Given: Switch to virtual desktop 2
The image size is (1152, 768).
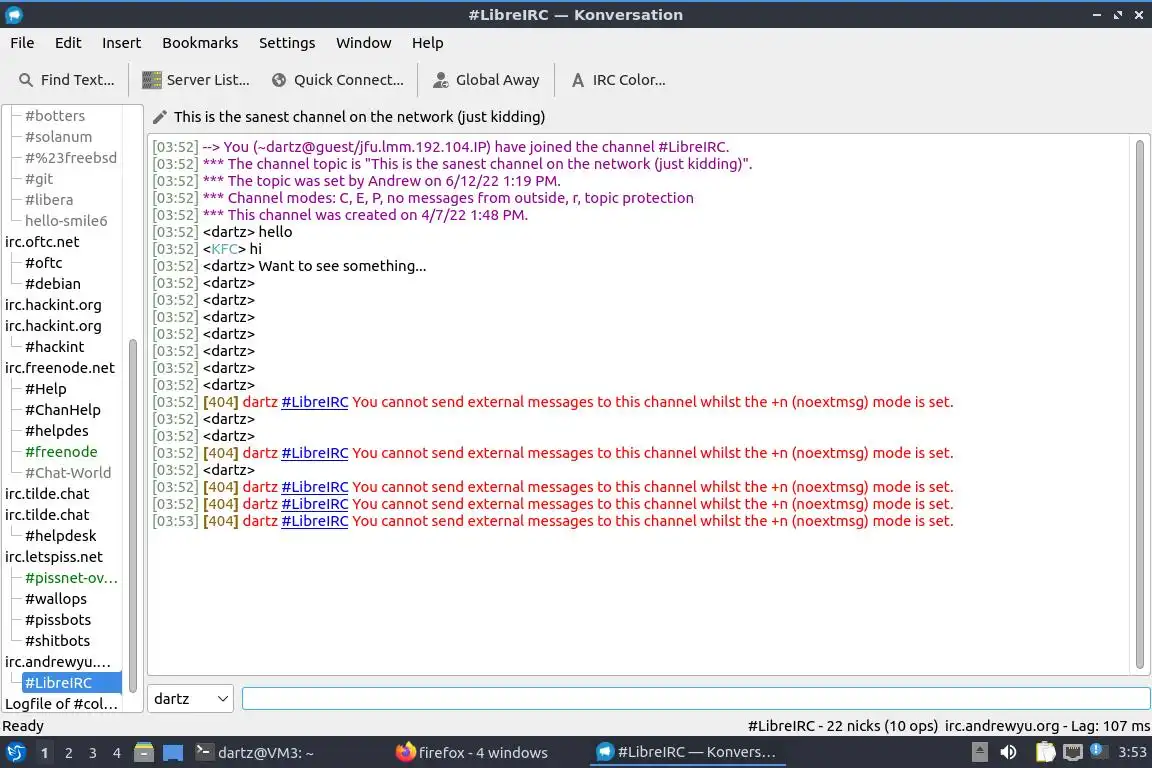Looking at the screenshot, I should tap(68, 753).
